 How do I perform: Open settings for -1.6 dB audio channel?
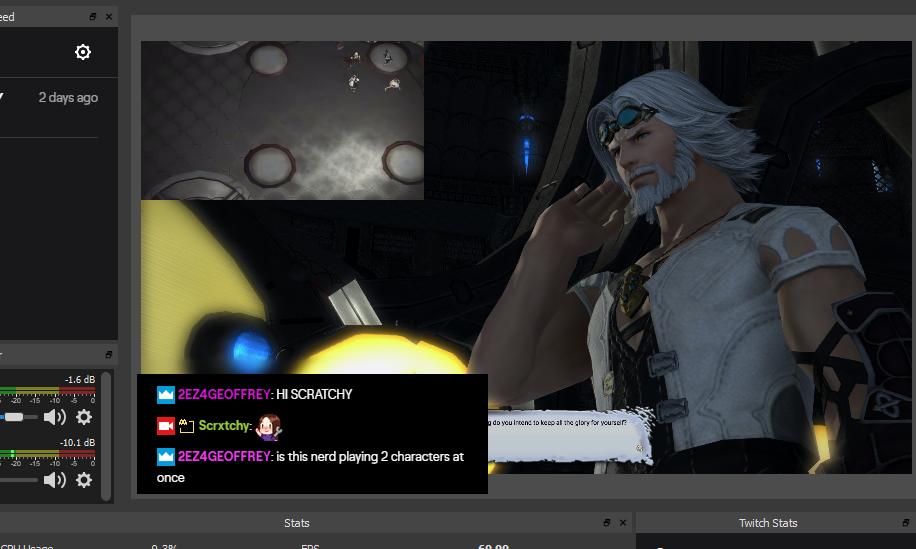tap(84, 417)
